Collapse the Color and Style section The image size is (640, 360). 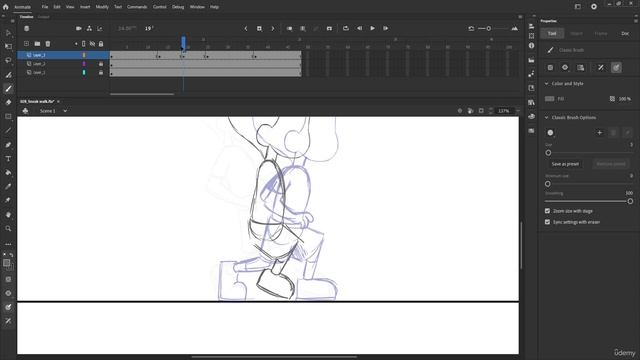point(547,83)
